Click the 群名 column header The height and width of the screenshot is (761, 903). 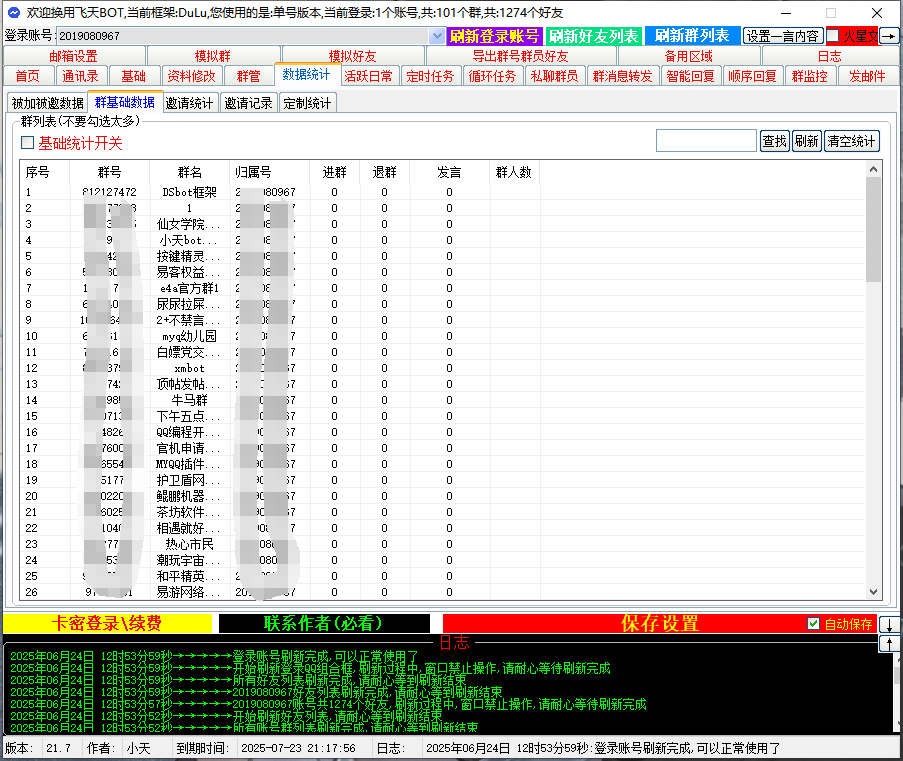(189, 172)
